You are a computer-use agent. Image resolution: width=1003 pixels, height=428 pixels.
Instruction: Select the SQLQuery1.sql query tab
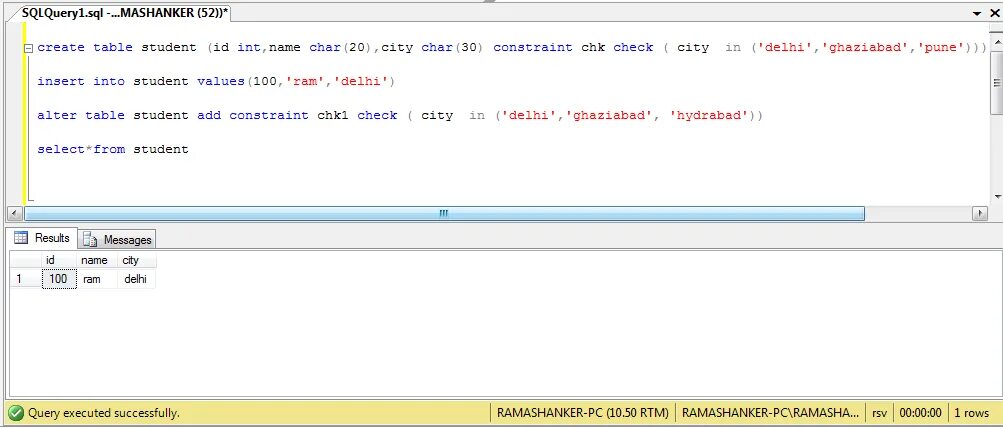point(125,13)
